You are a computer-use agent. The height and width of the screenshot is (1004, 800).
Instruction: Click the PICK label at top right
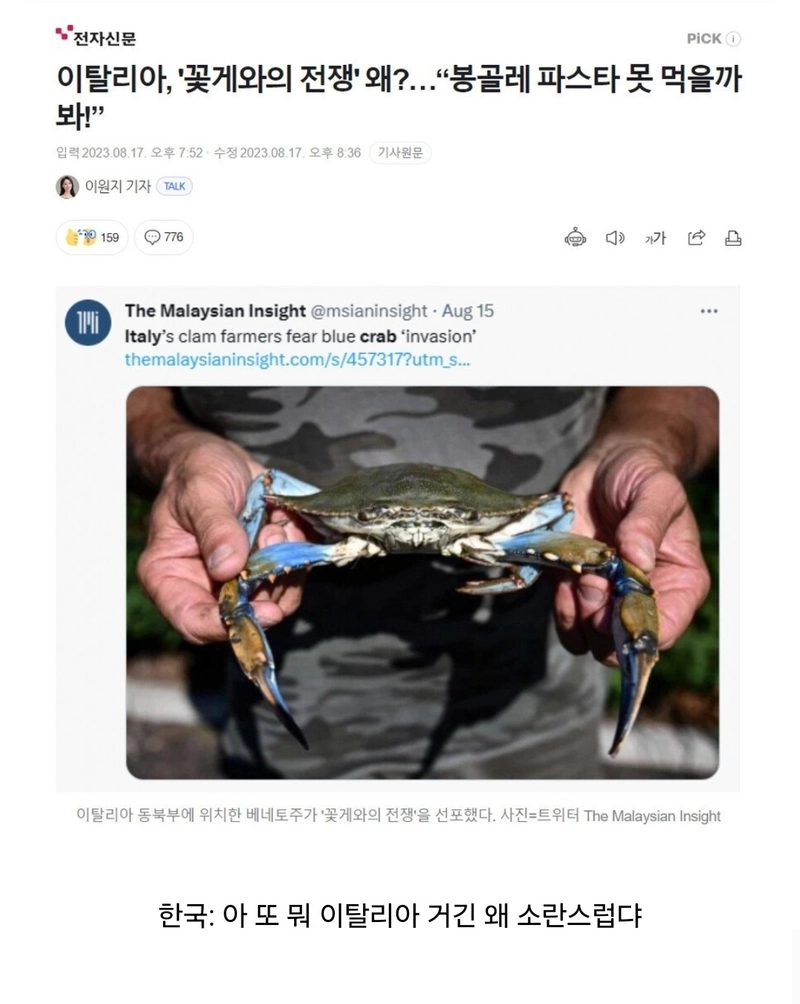(704, 39)
